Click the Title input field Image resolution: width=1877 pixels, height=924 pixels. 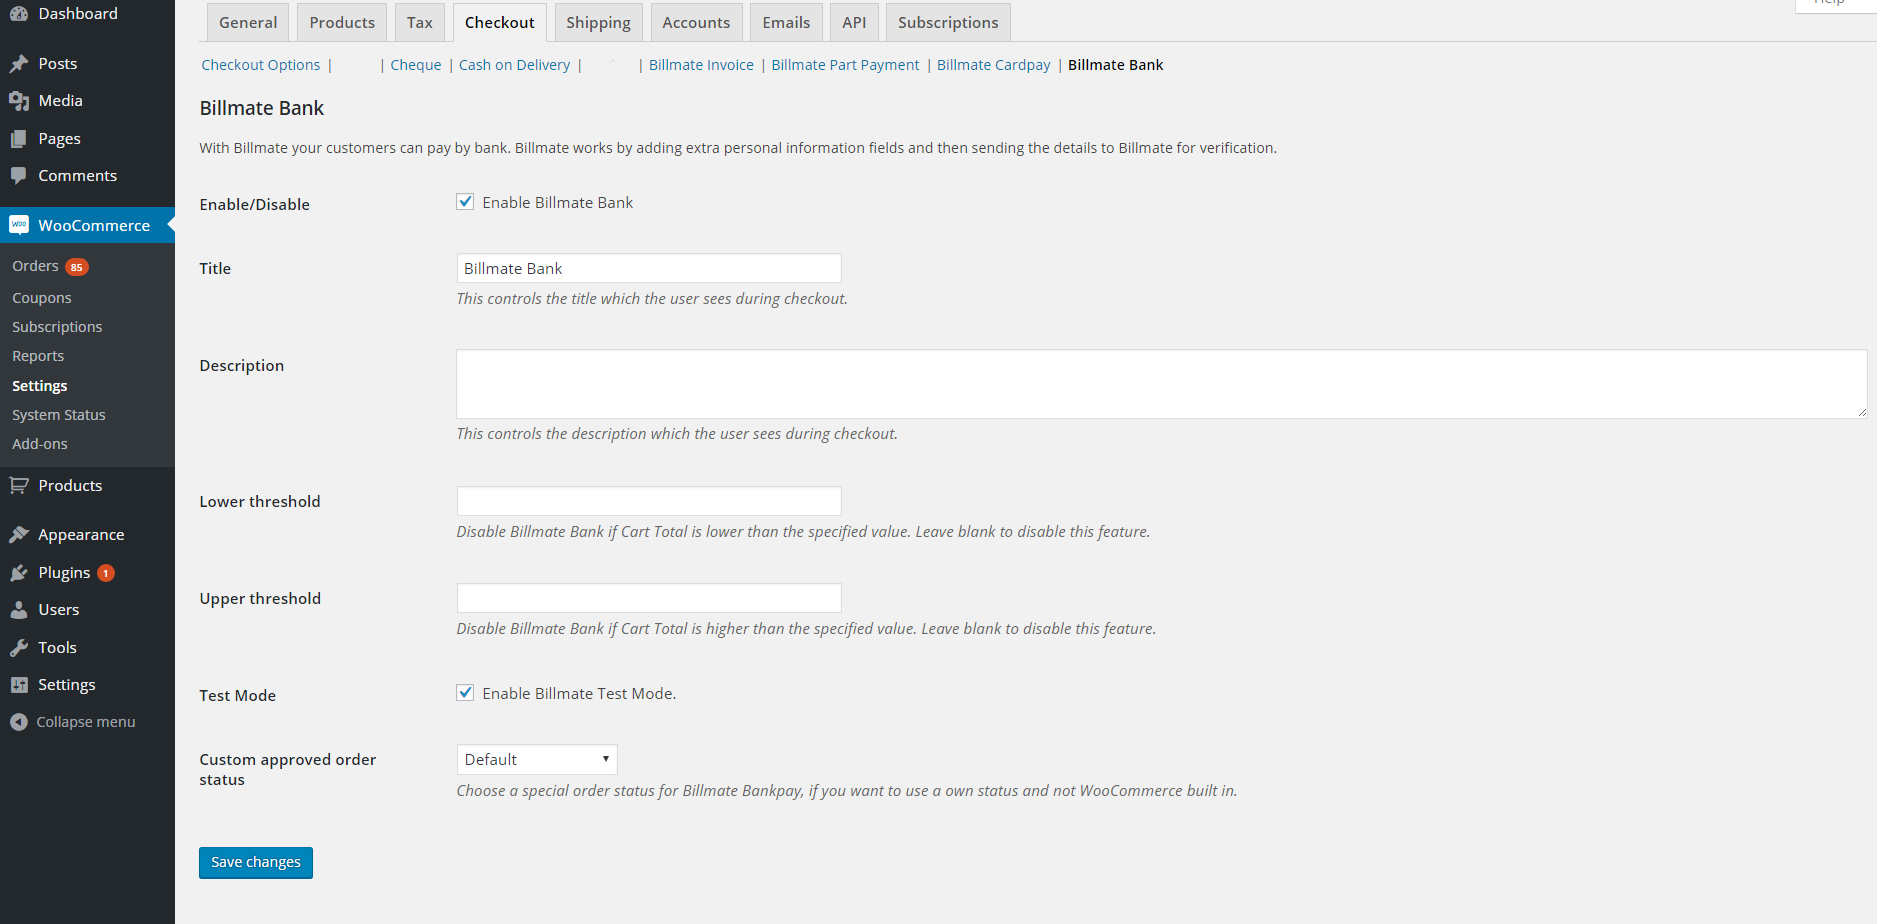(x=649, y=268)
